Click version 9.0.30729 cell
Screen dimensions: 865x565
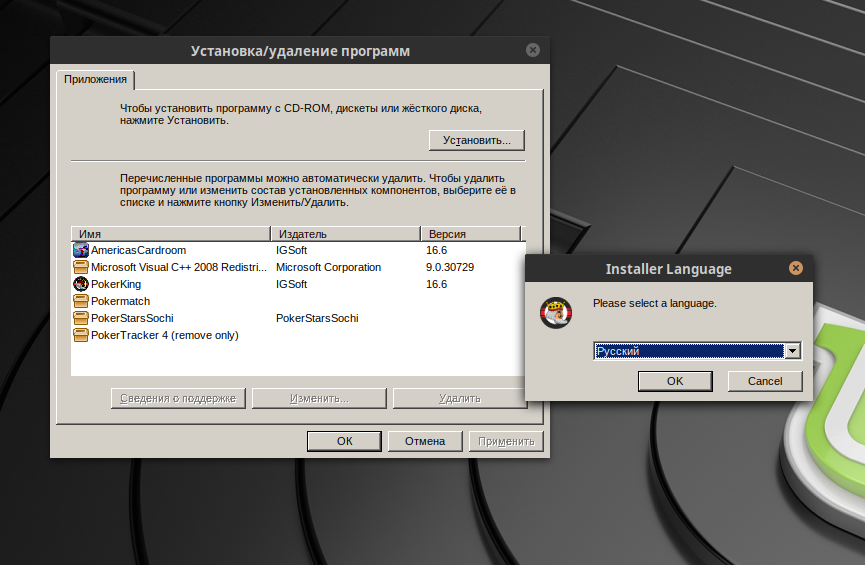pyautogui.click(x=450, y=267)
